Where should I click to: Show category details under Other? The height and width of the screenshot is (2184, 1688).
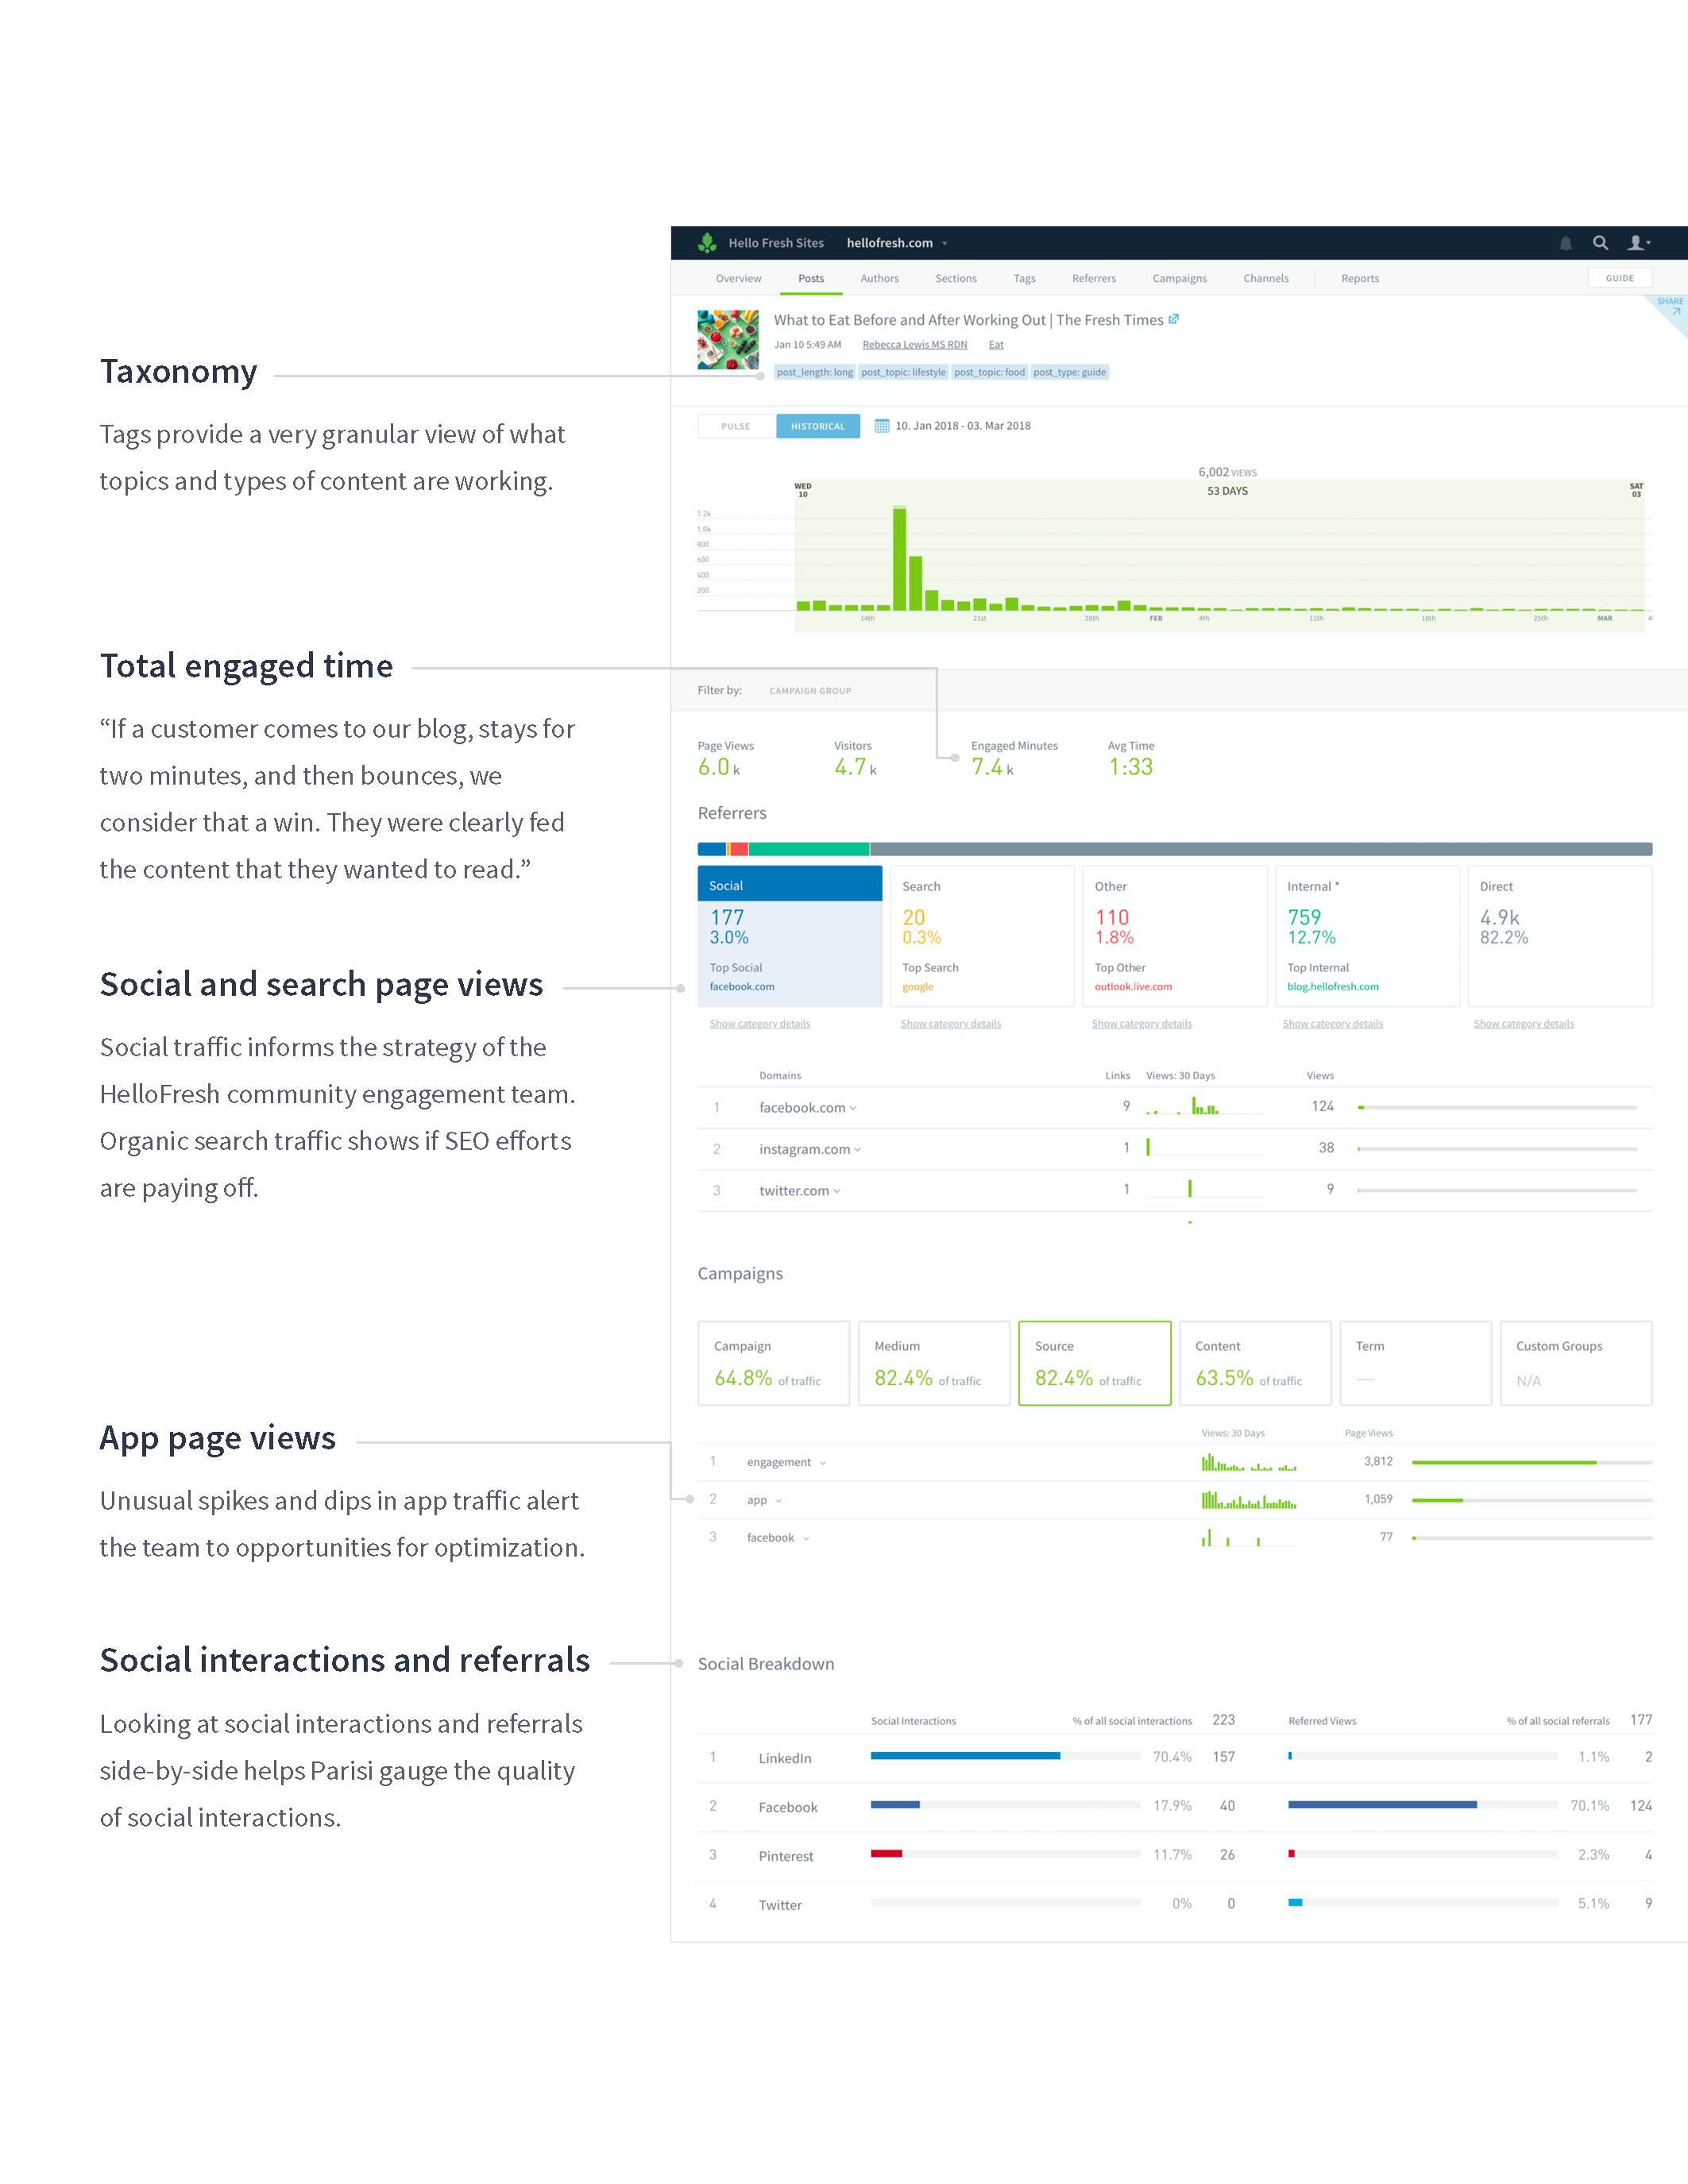point(1142,1024)
